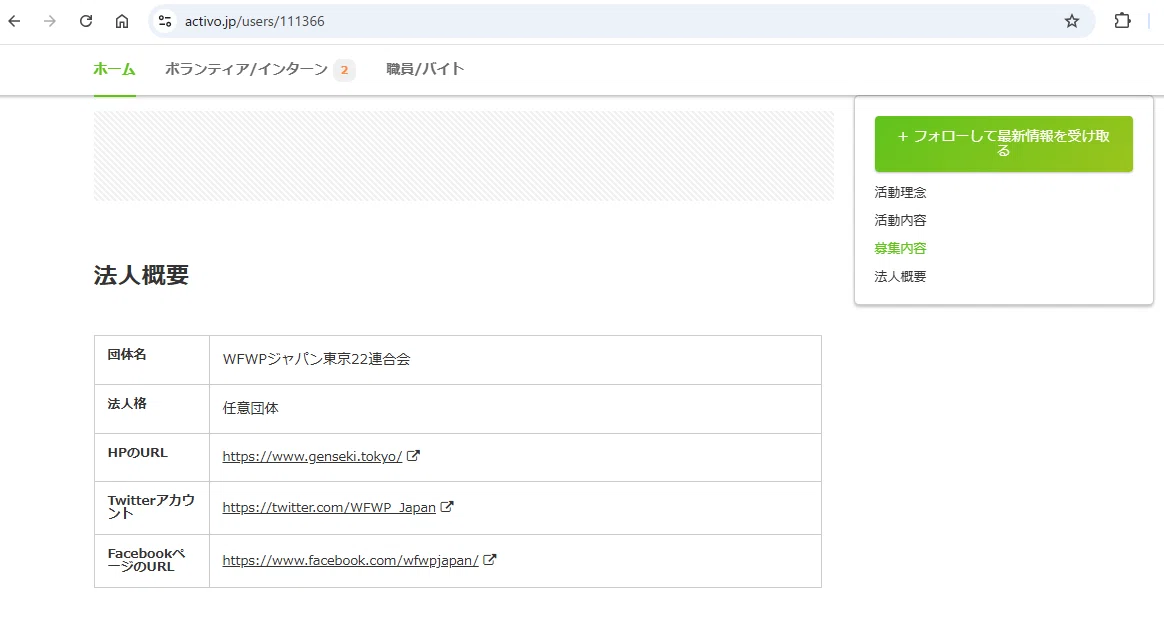Reload the activo.jp page
1164x640 pixels.
click(x=86, y=21)
